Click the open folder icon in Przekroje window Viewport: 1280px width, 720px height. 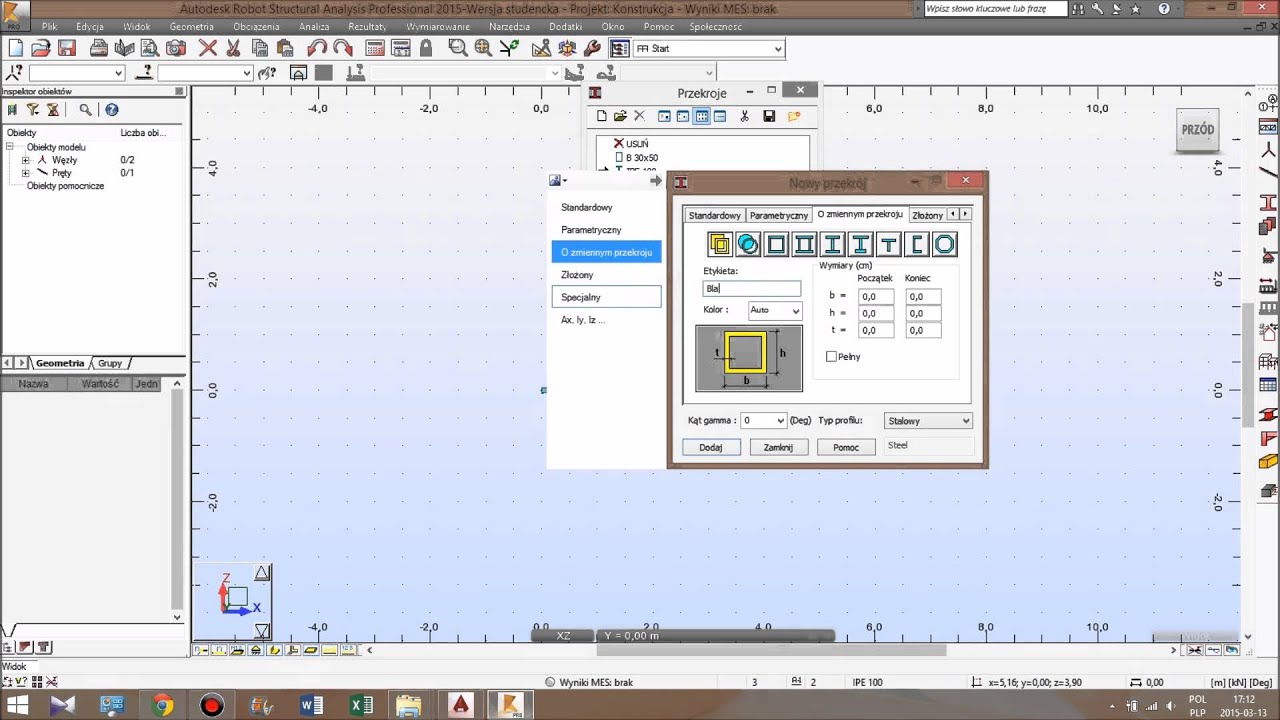(x=620, y=117)
